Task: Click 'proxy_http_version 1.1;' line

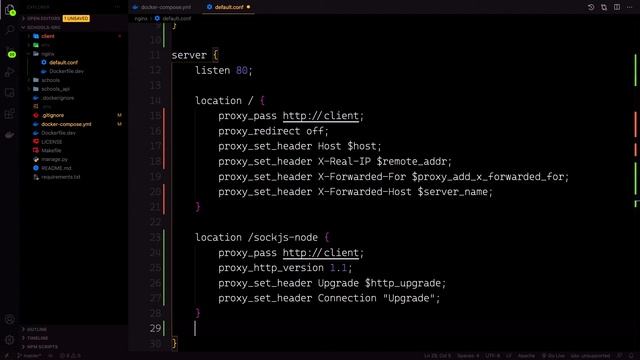Action: coord(285,268)
